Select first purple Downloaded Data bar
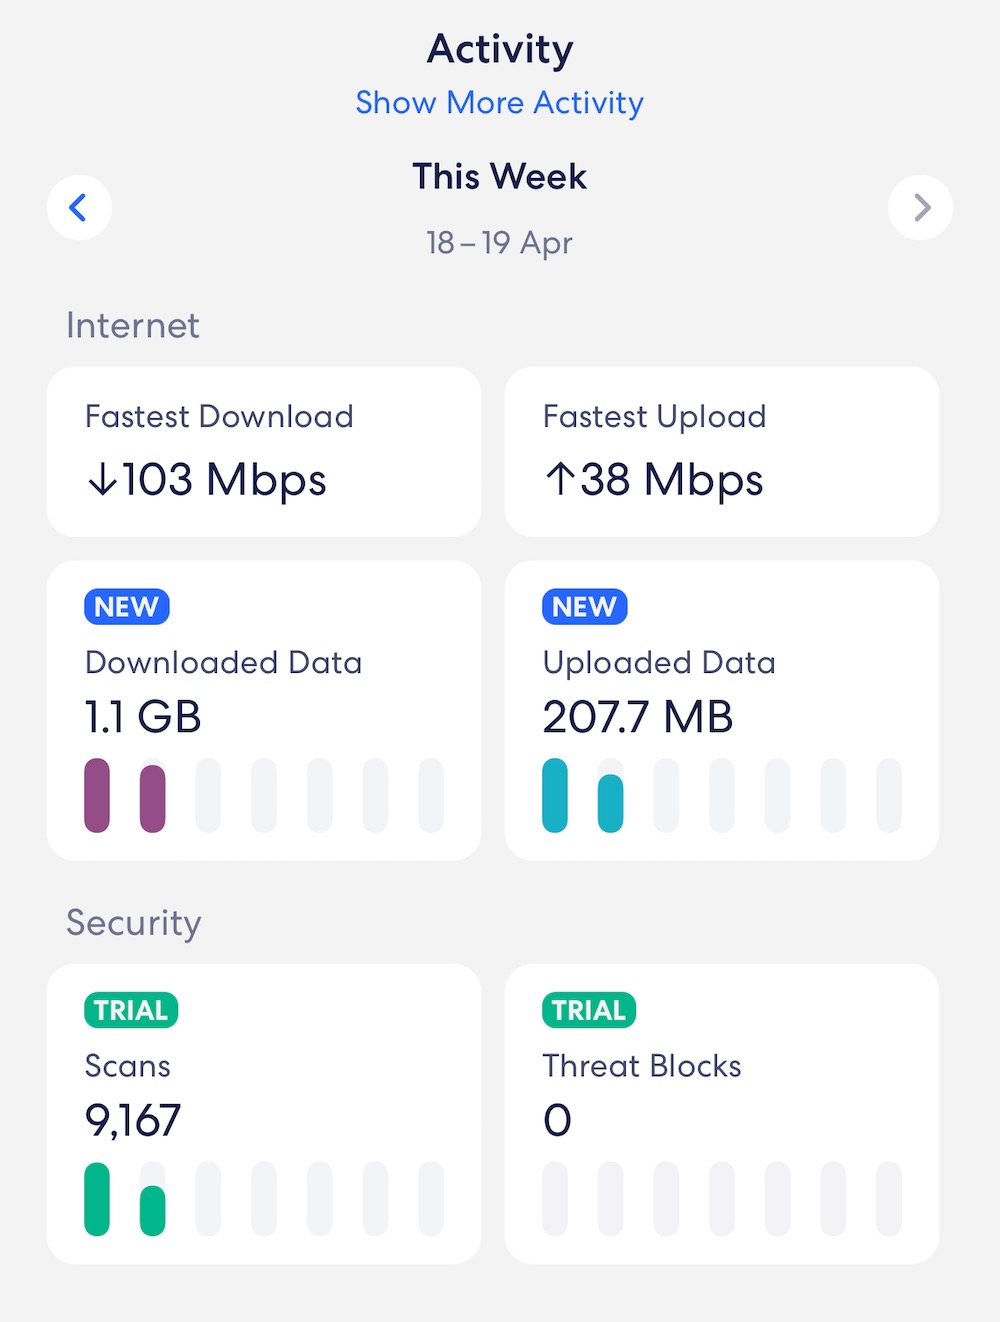This screenshot has height=1322, width=1000. (x=97, y=795)
